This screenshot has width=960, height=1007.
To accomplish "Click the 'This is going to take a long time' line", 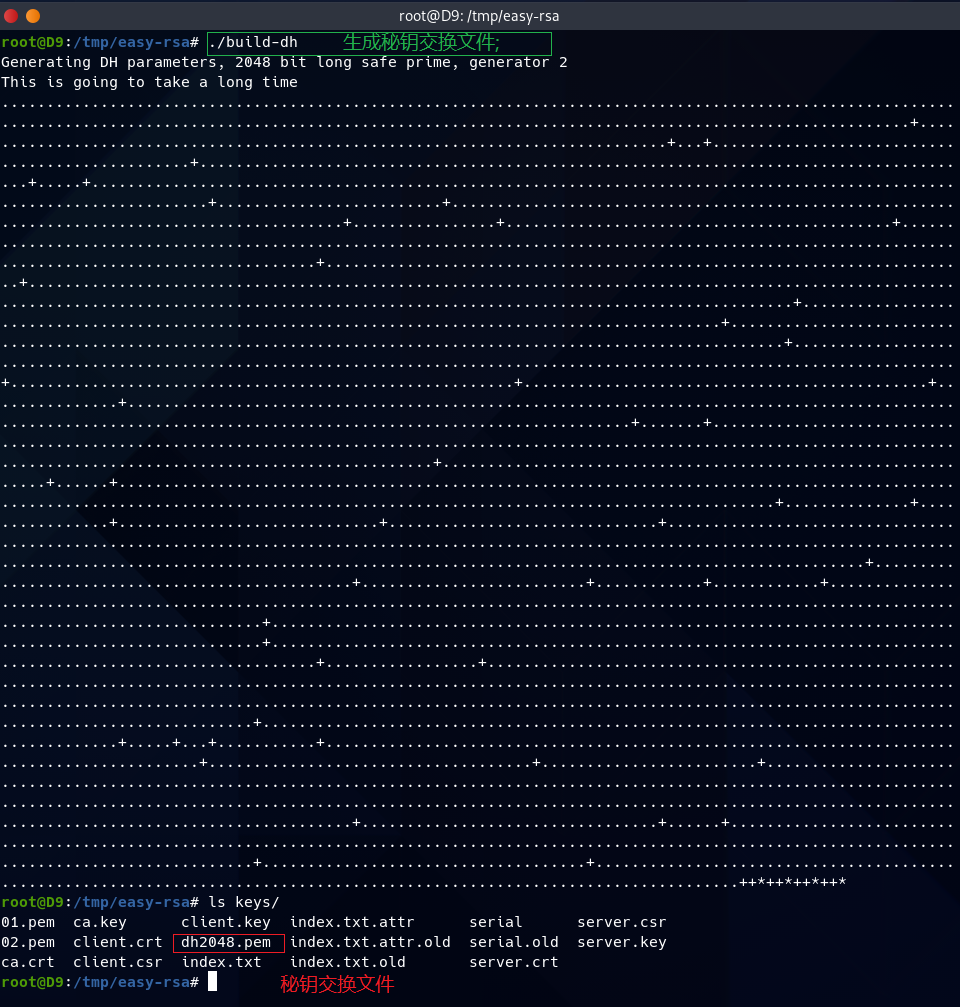I will coord(149,82).
